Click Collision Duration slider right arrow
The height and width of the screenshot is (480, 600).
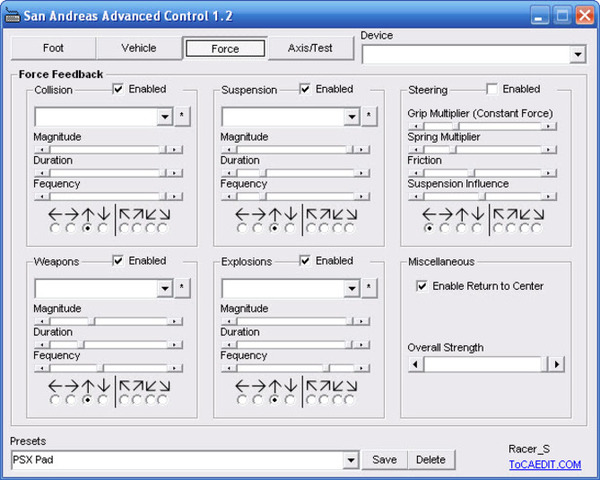(x=175, y=173)
